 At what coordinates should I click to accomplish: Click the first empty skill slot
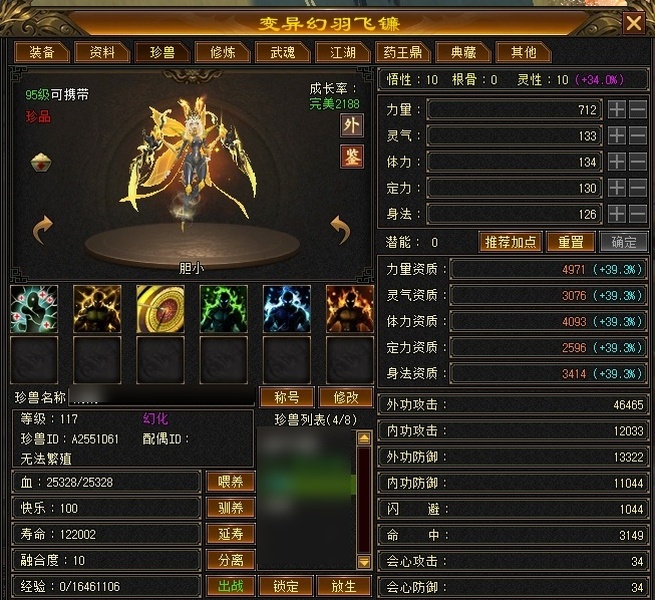pyautogui.click(x=34, y=360)
